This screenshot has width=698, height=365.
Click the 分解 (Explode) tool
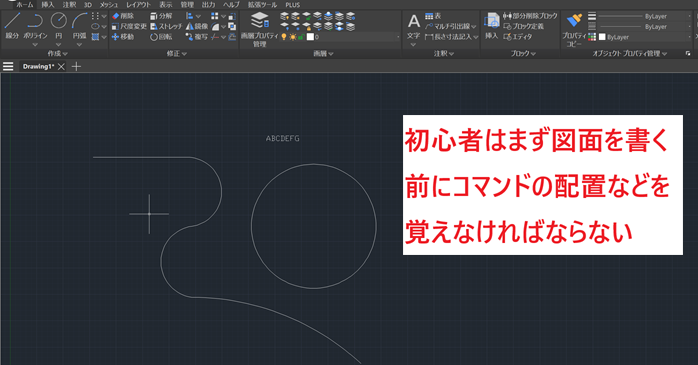[x=161, y=16]
